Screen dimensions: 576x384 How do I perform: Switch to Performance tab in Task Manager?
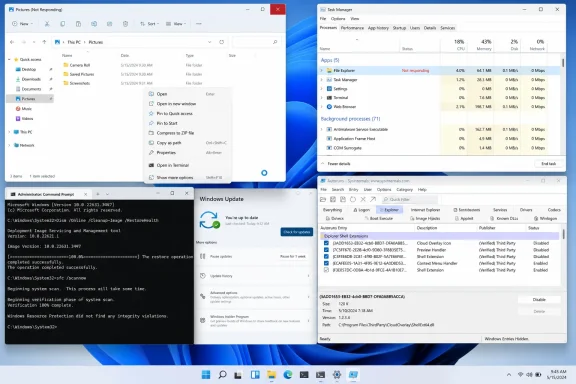[352, 28]
